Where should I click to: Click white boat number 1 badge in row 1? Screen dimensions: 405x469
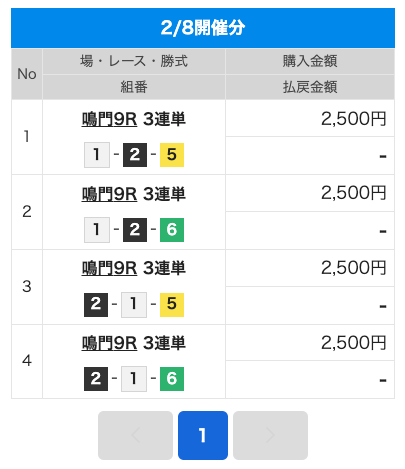pos(97,155)
